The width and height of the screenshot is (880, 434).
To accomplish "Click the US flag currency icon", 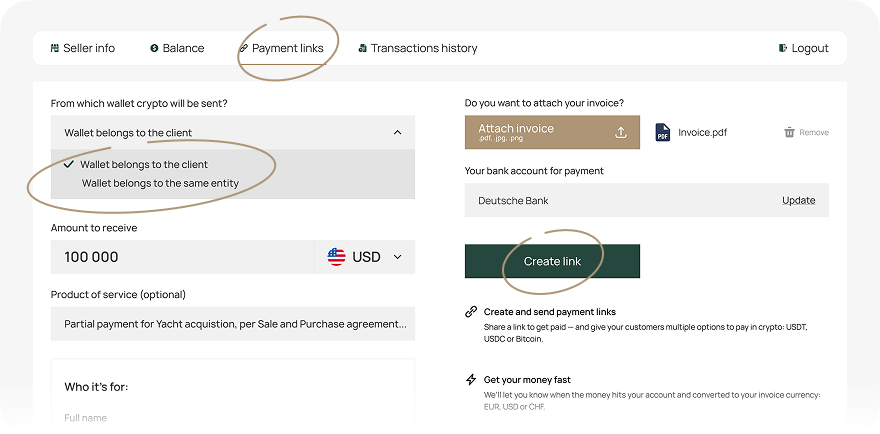I will pyautogui.click(x=337, y=257).
